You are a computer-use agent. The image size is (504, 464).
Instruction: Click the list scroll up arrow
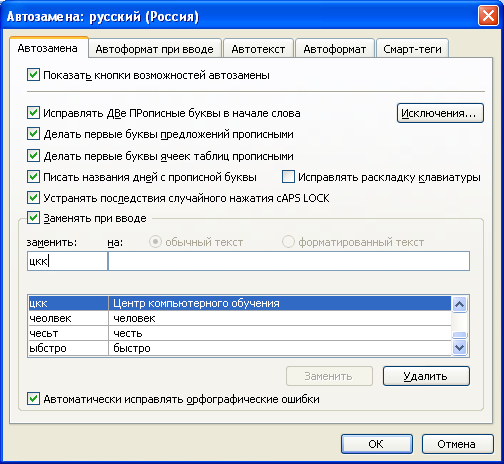(460, 304)
